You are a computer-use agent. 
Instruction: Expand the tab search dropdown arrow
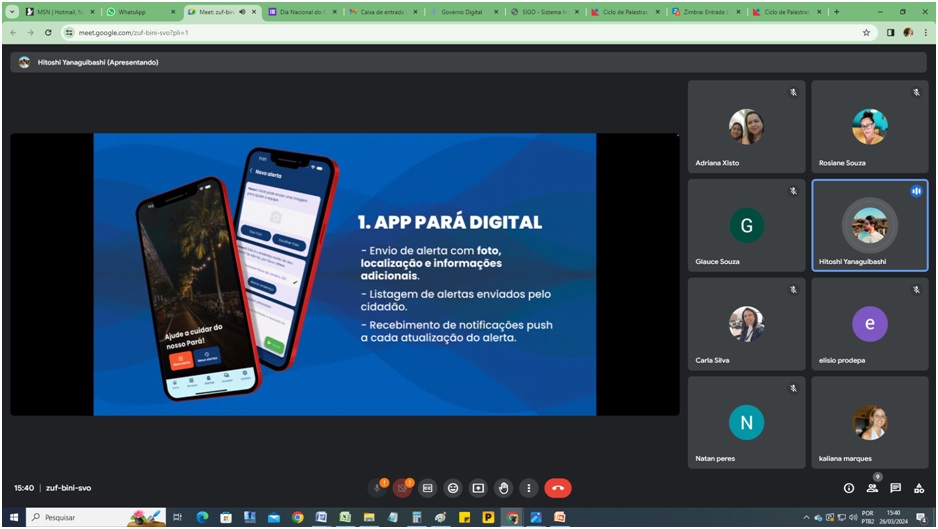click(11, 12)
